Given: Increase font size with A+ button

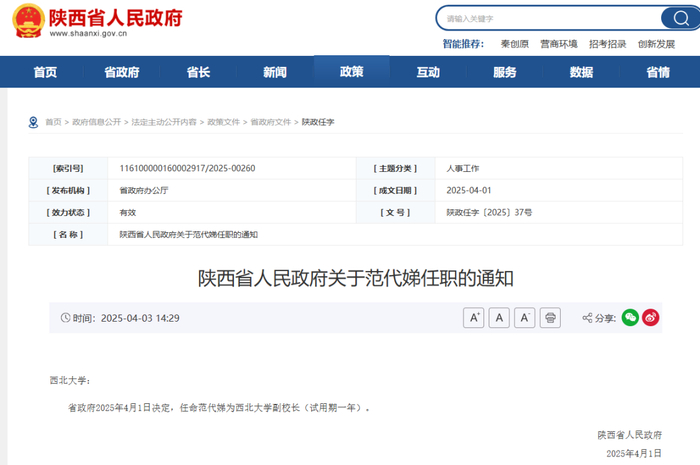Looking at the screenshot, I should point(474,318).
